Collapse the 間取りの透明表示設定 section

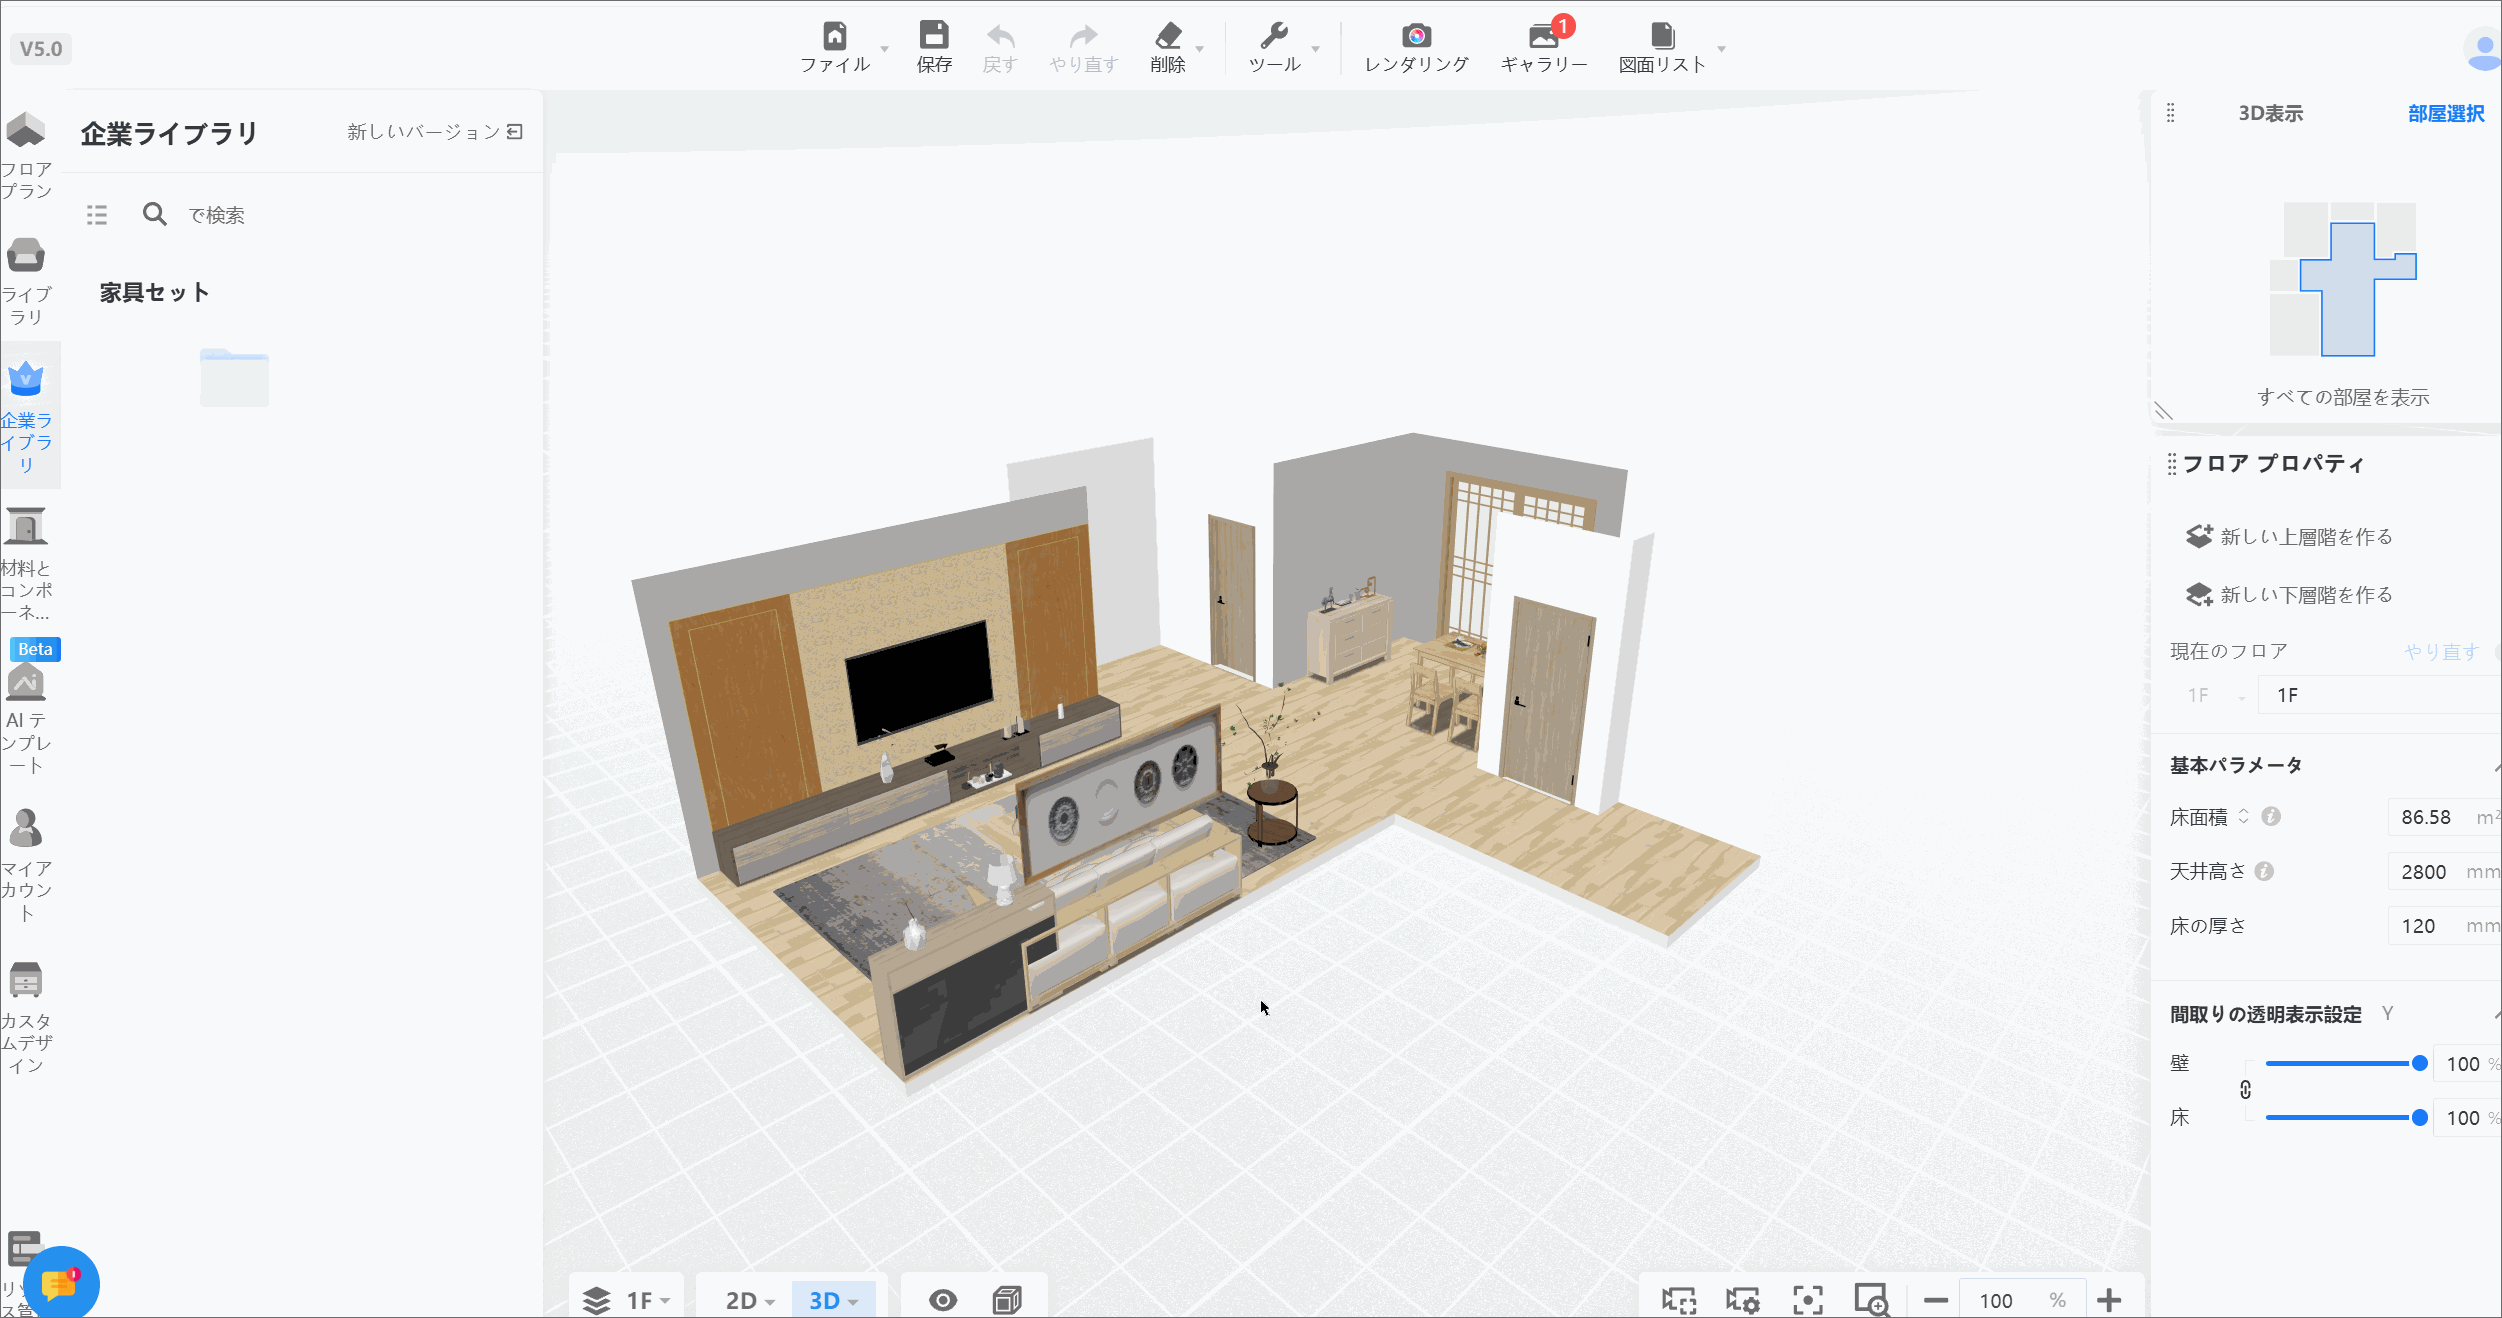pyautogui.click(x=2497, y=1015)
